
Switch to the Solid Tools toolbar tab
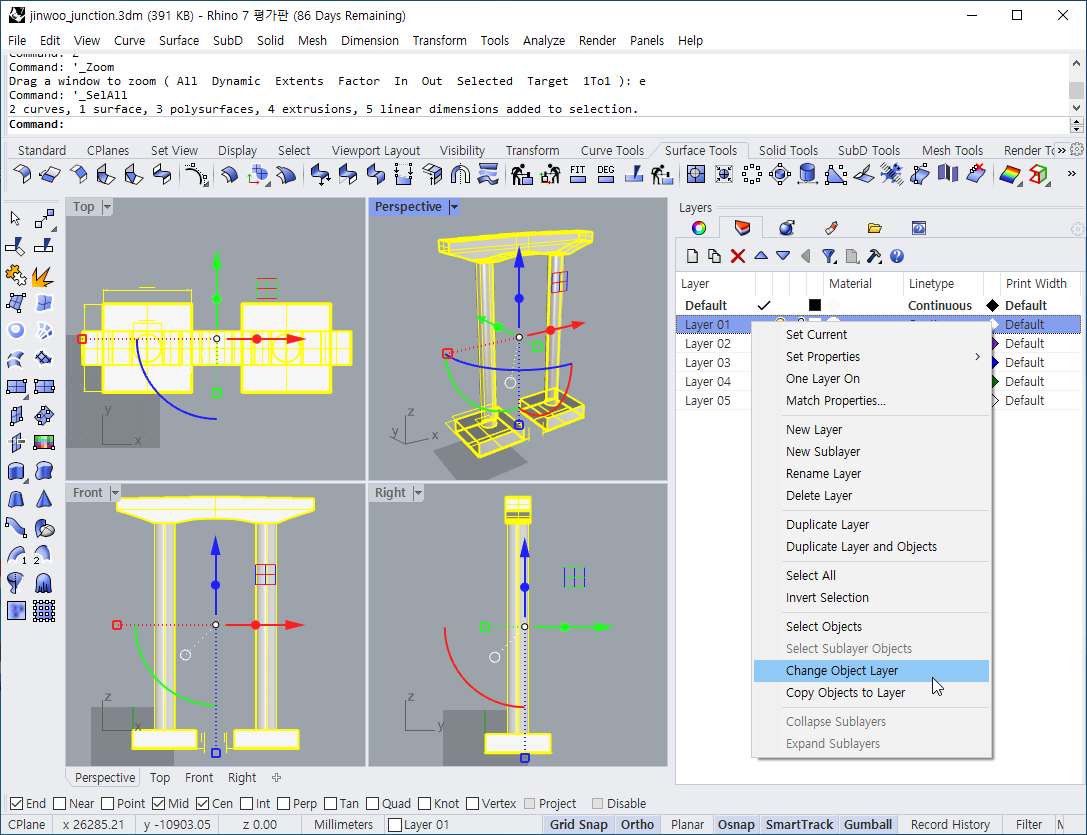[x=788, y=150]
